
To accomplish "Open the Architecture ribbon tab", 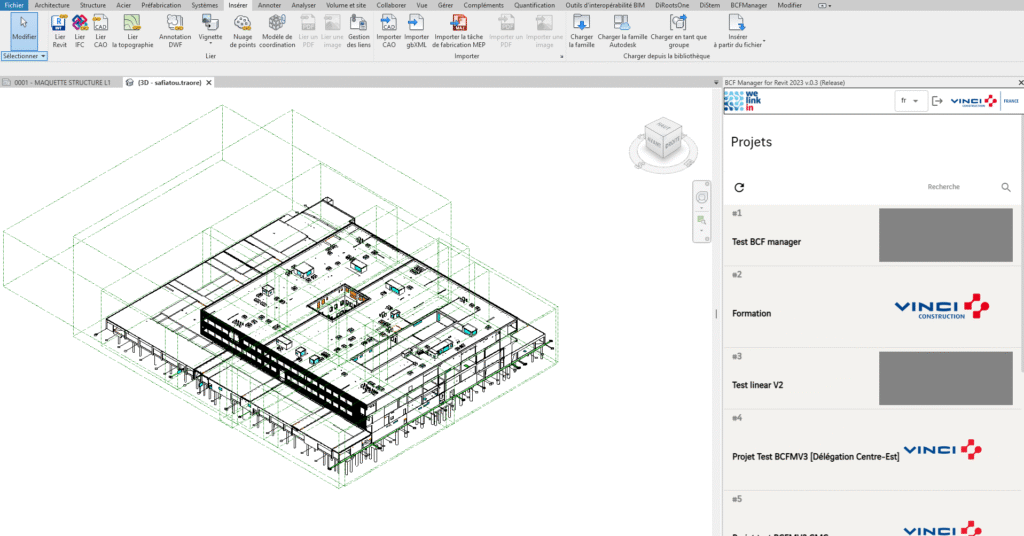I will click(x=52, y=5).
